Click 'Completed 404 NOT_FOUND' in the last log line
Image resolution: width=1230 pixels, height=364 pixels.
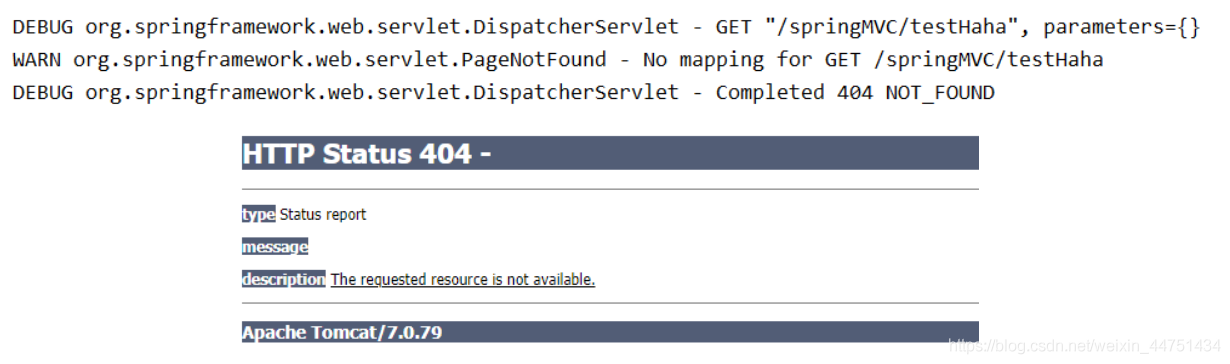[x=855, y=93]
